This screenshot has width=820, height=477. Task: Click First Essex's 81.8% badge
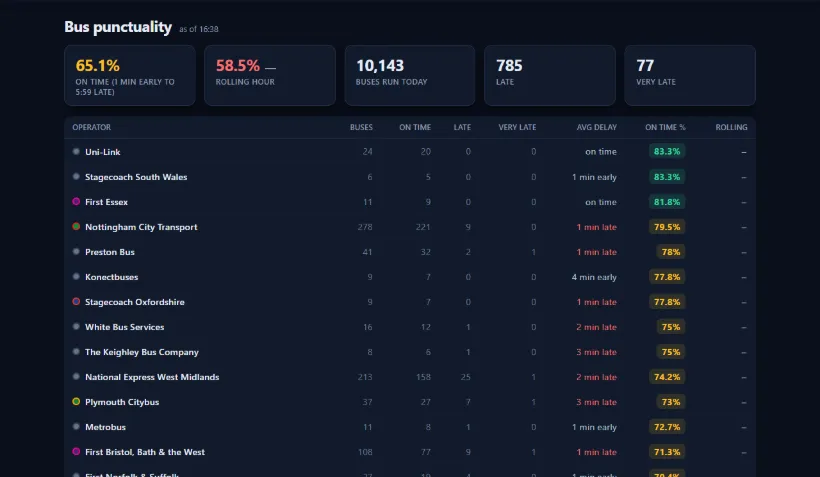(667, 202)
